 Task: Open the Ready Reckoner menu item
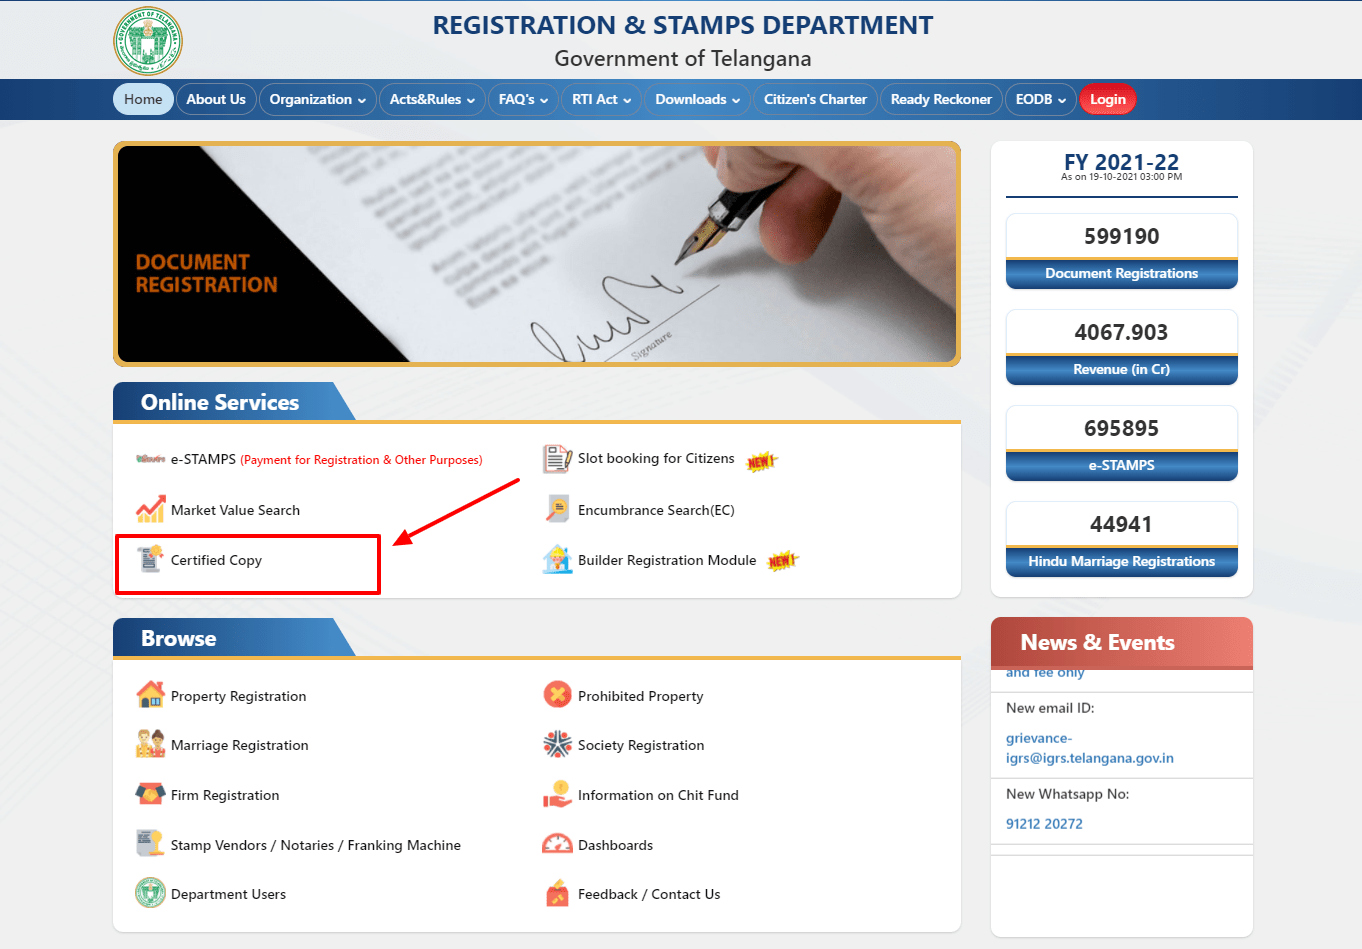click(x=941, y=99)
